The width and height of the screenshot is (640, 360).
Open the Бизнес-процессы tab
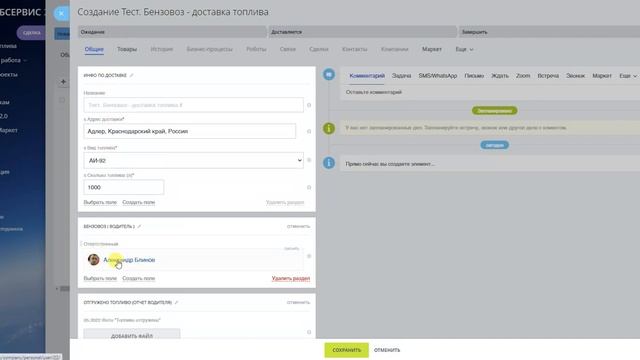tap(209, 49)
